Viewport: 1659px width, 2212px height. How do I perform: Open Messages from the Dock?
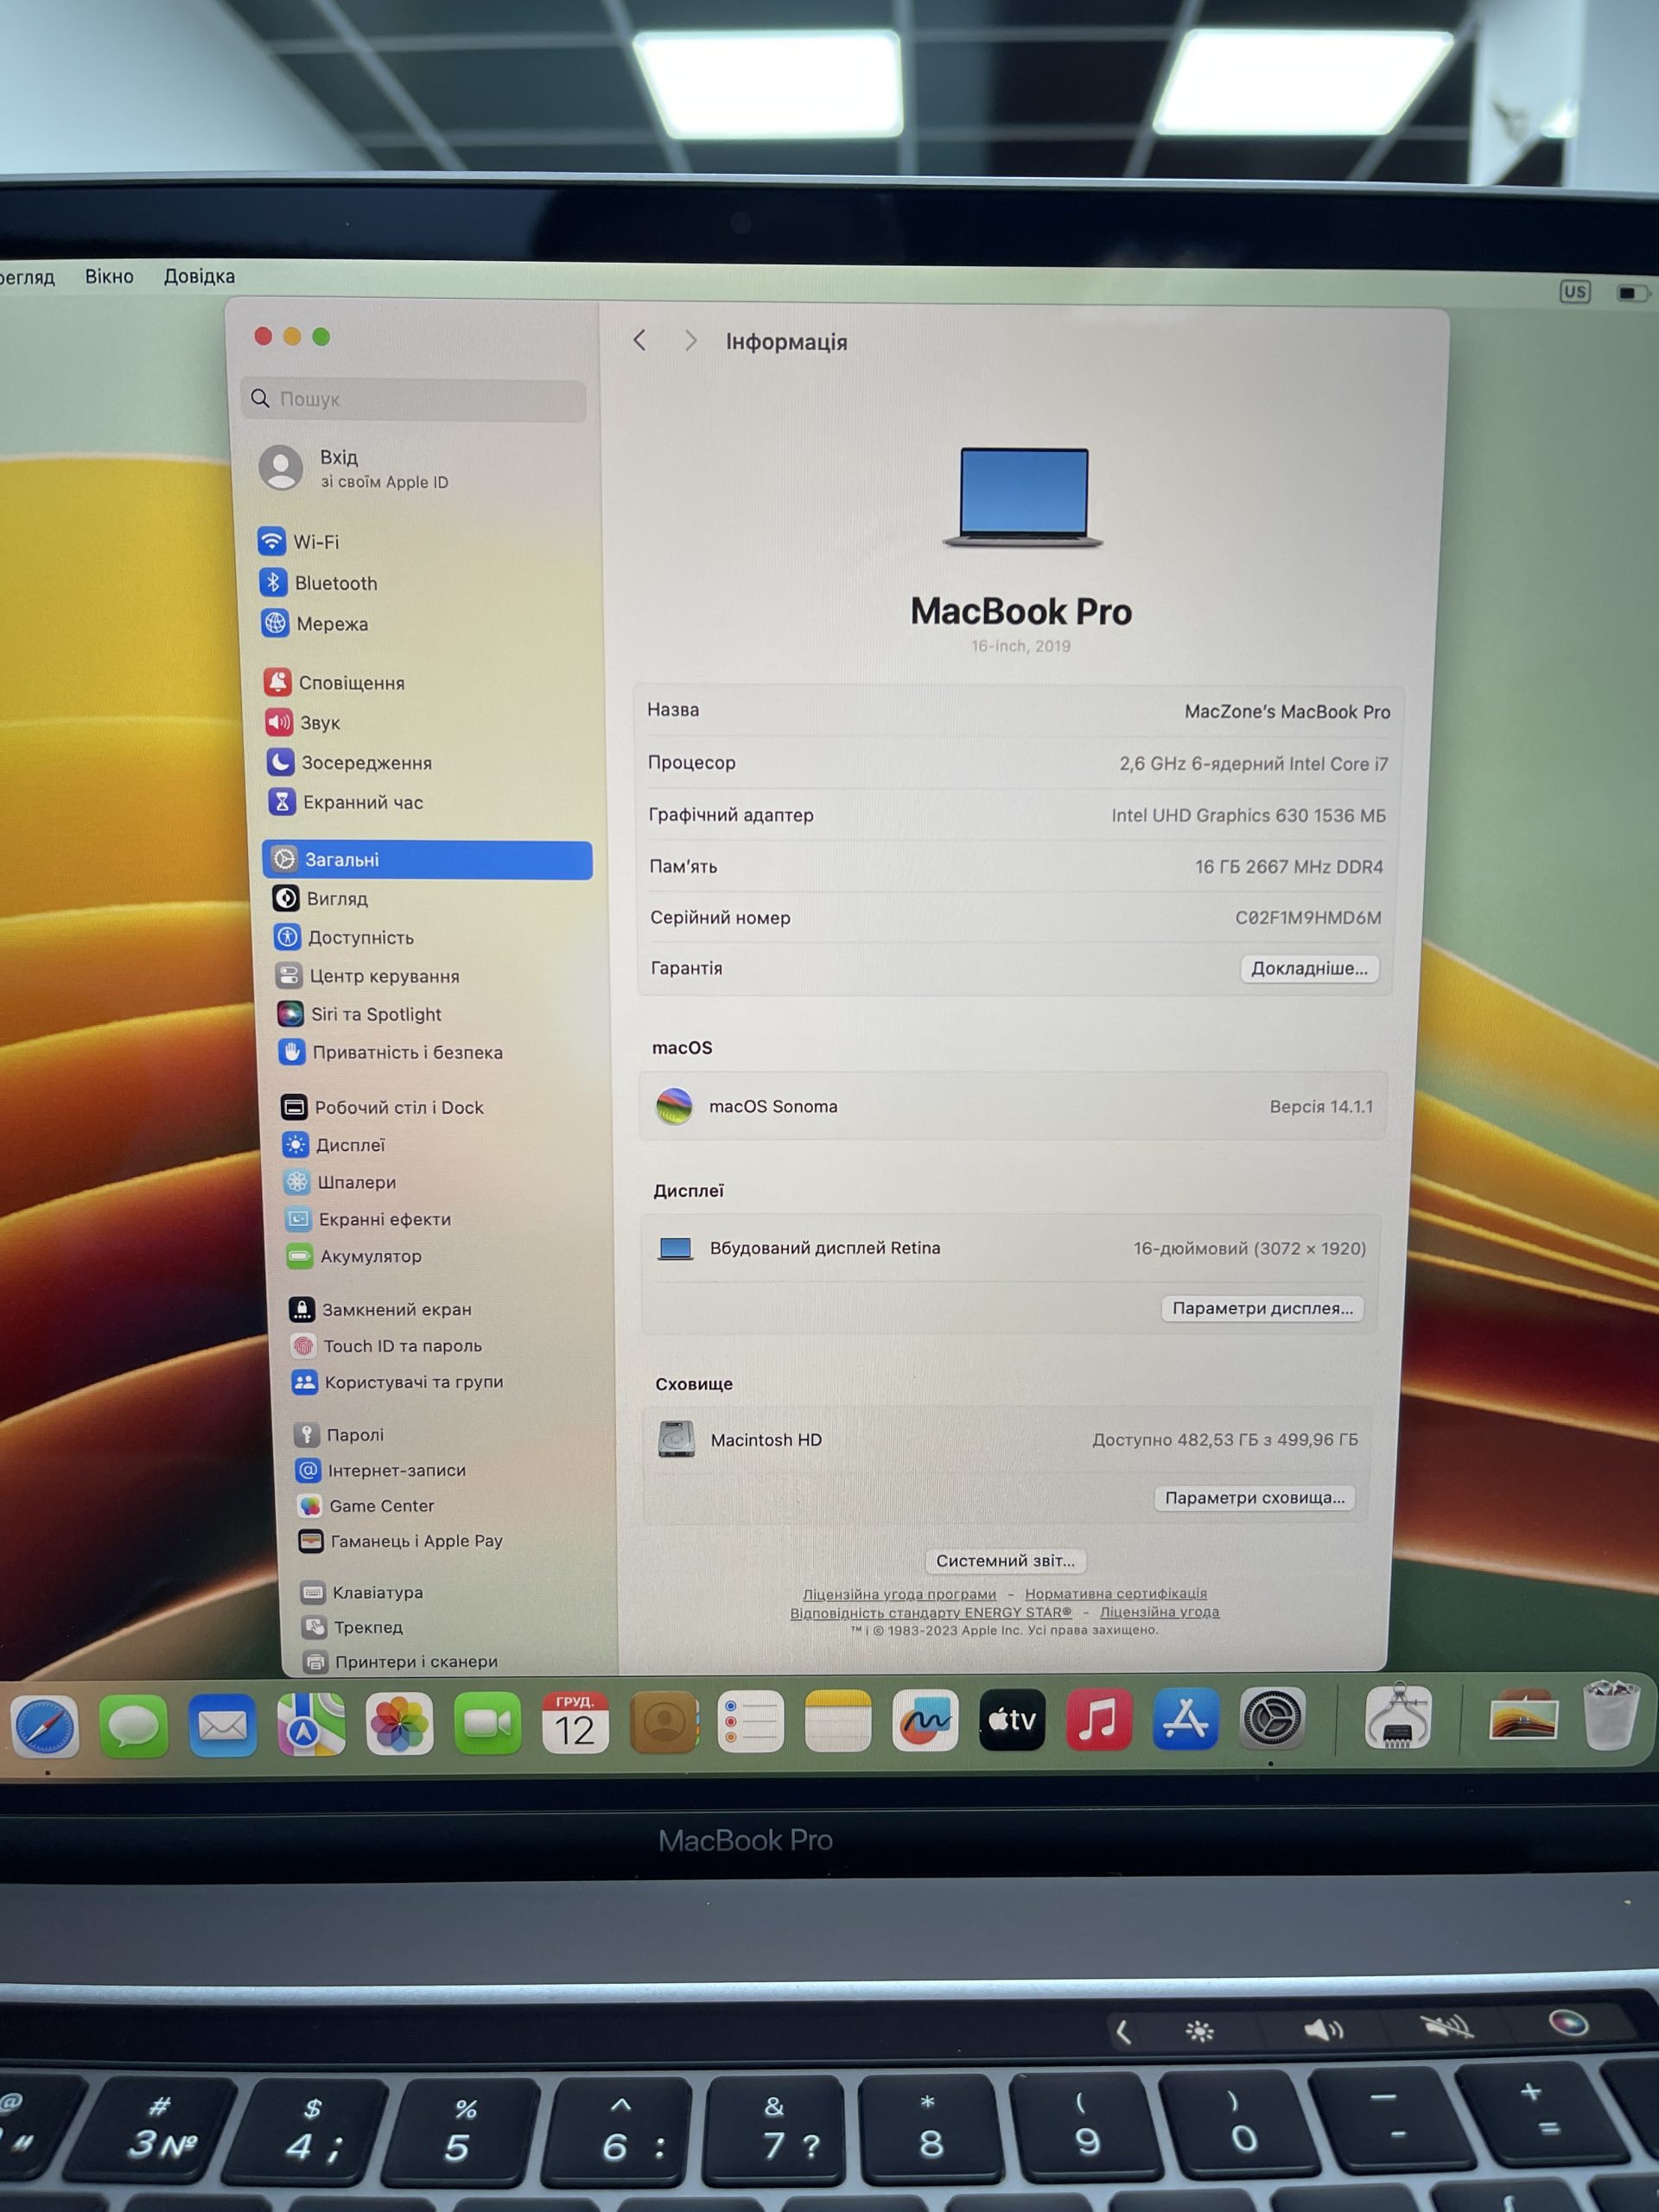[133, 1725]
